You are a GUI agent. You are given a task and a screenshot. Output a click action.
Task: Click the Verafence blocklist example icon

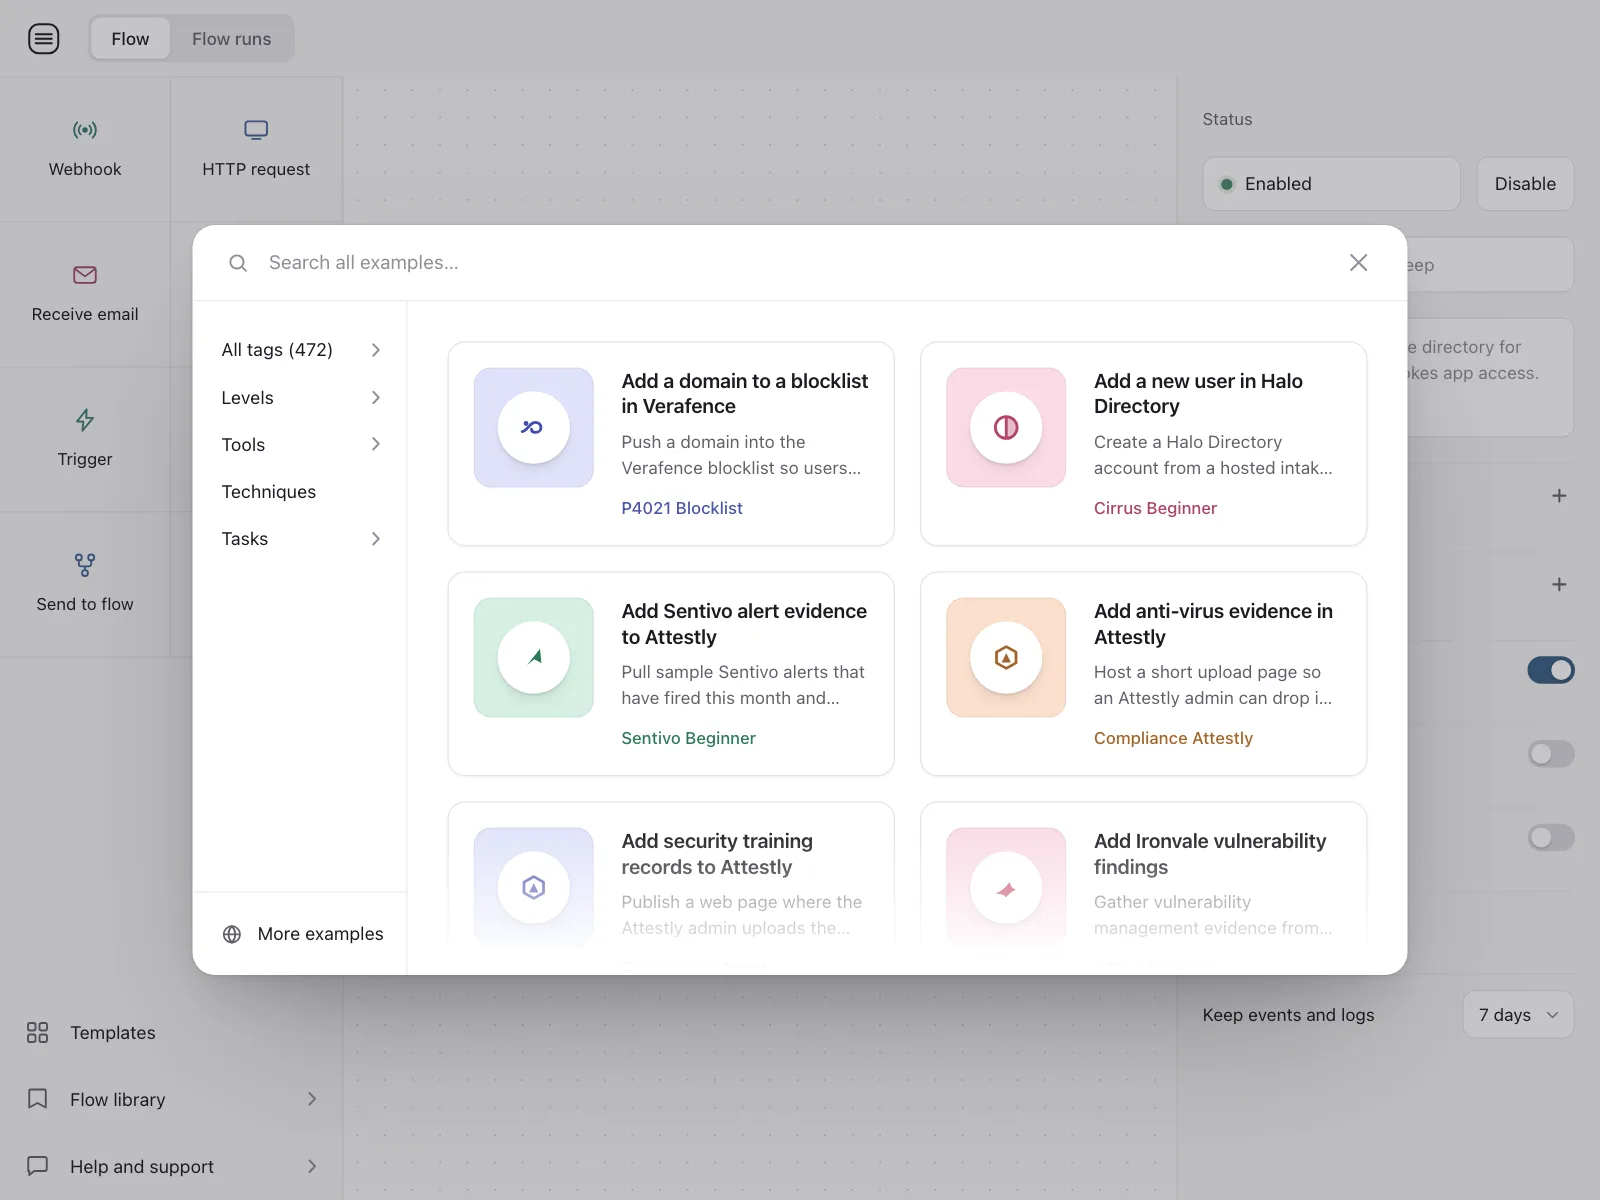(x=534, y=428)
